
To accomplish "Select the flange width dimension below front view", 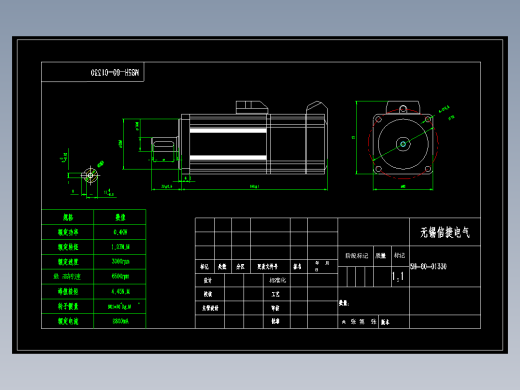I will [403, 187].
